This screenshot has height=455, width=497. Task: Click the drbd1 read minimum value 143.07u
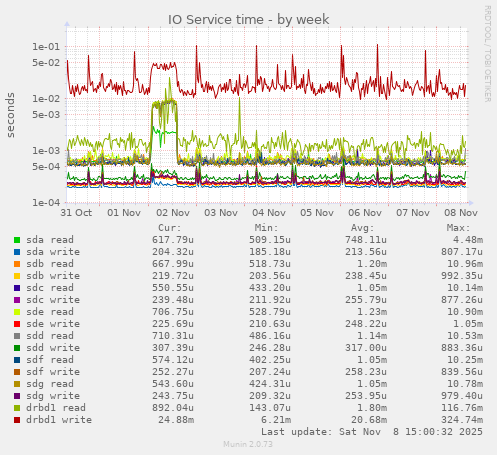click(x=270, y=408)
